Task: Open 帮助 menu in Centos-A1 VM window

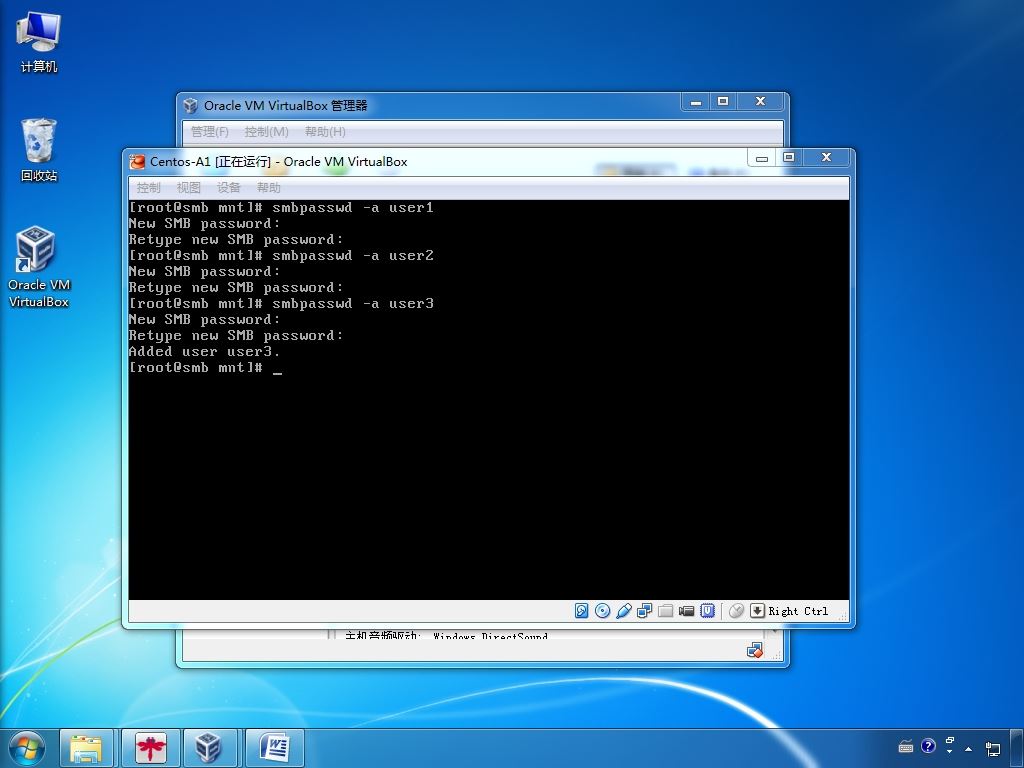Action: click(268, 188)
